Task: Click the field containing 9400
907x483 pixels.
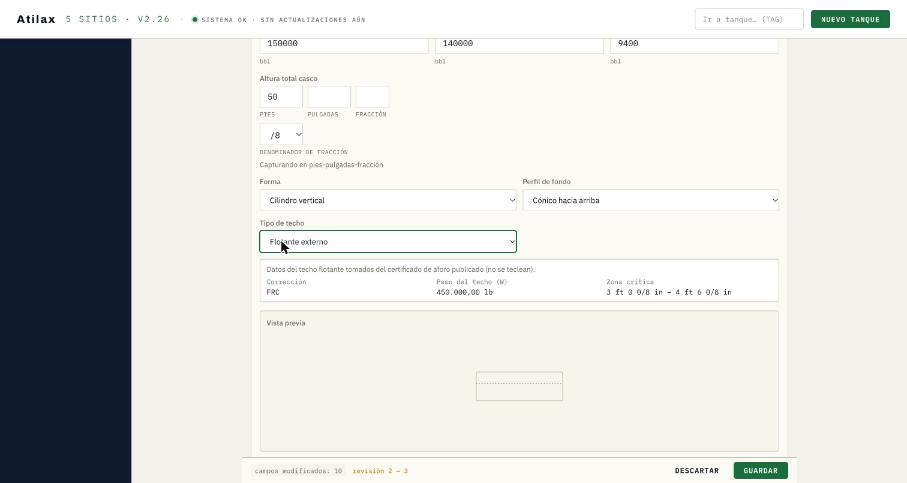Action: pos(694,45)
